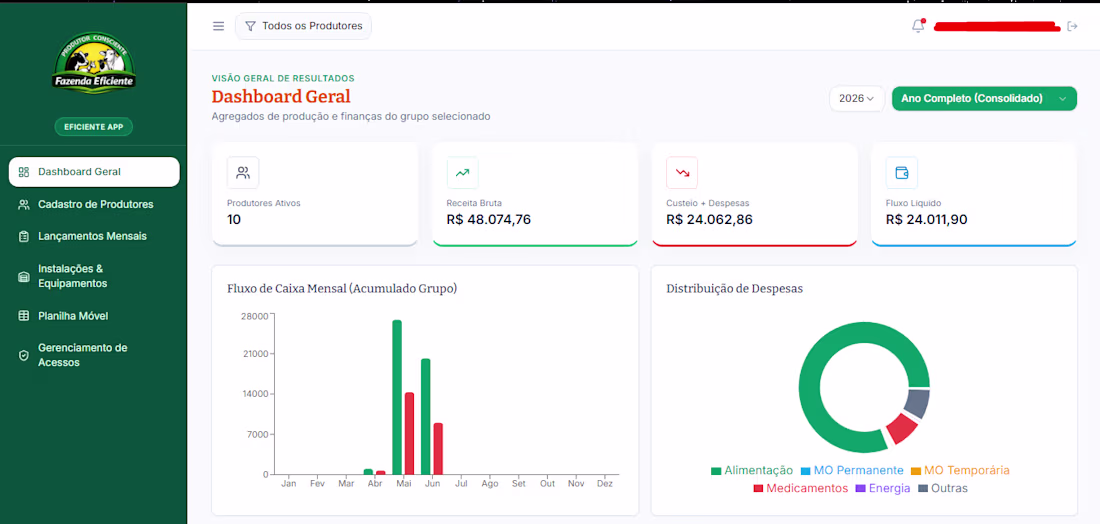Click the value R$ 24.062,86
Screen dimensions: 1100x524
click(709, 220)
